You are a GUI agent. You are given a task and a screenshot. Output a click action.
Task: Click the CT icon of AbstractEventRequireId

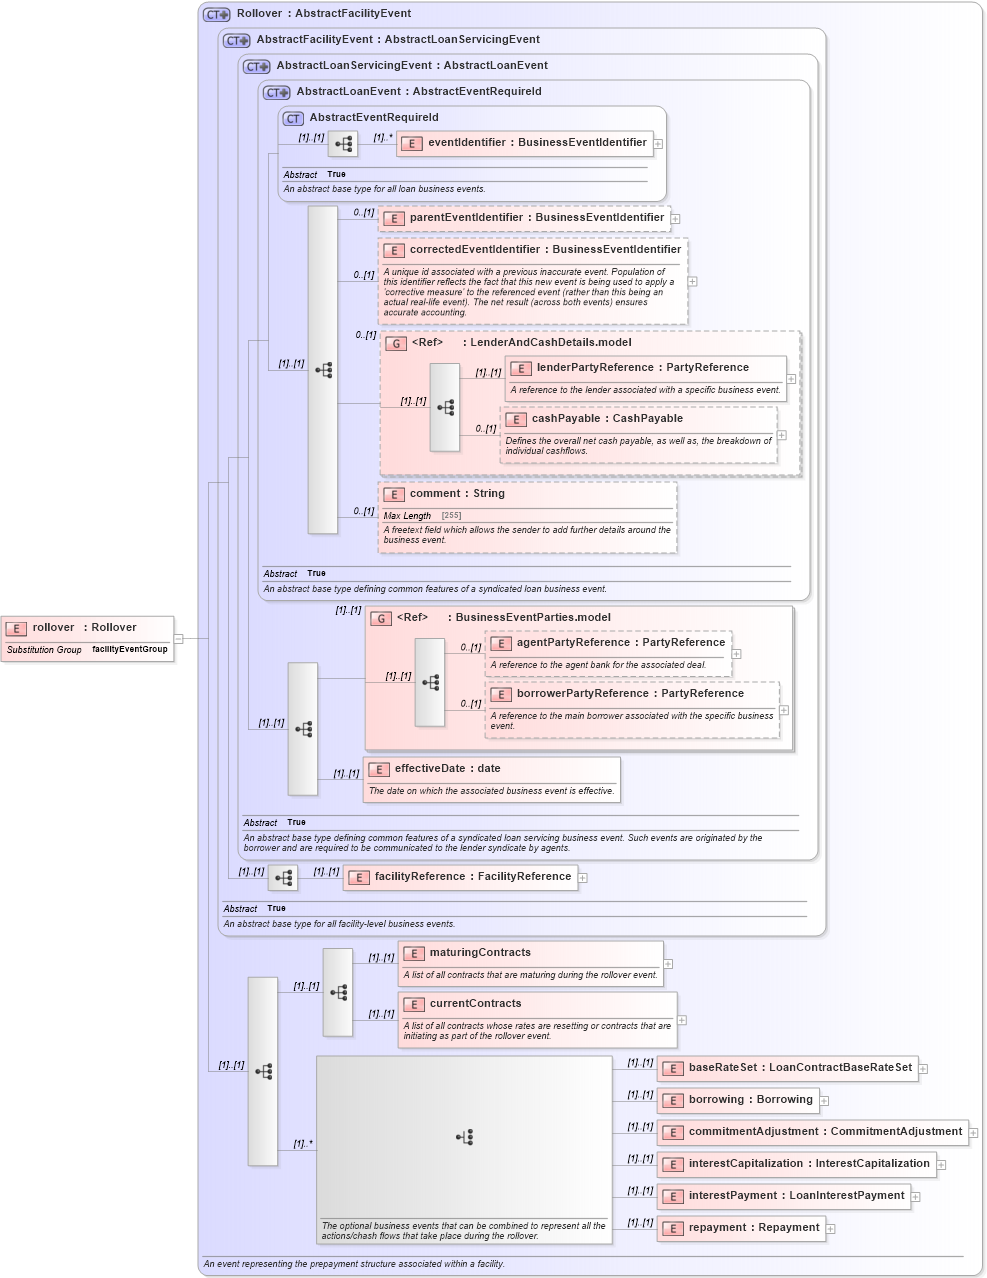click(x=292, y=117)
